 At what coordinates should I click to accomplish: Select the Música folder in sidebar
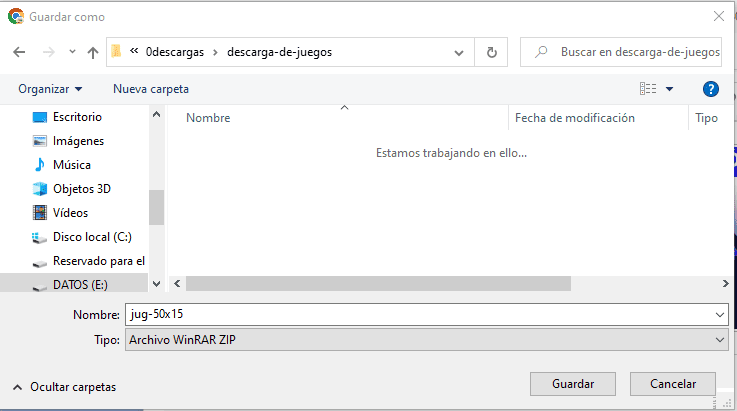click(x=71, y=165)
